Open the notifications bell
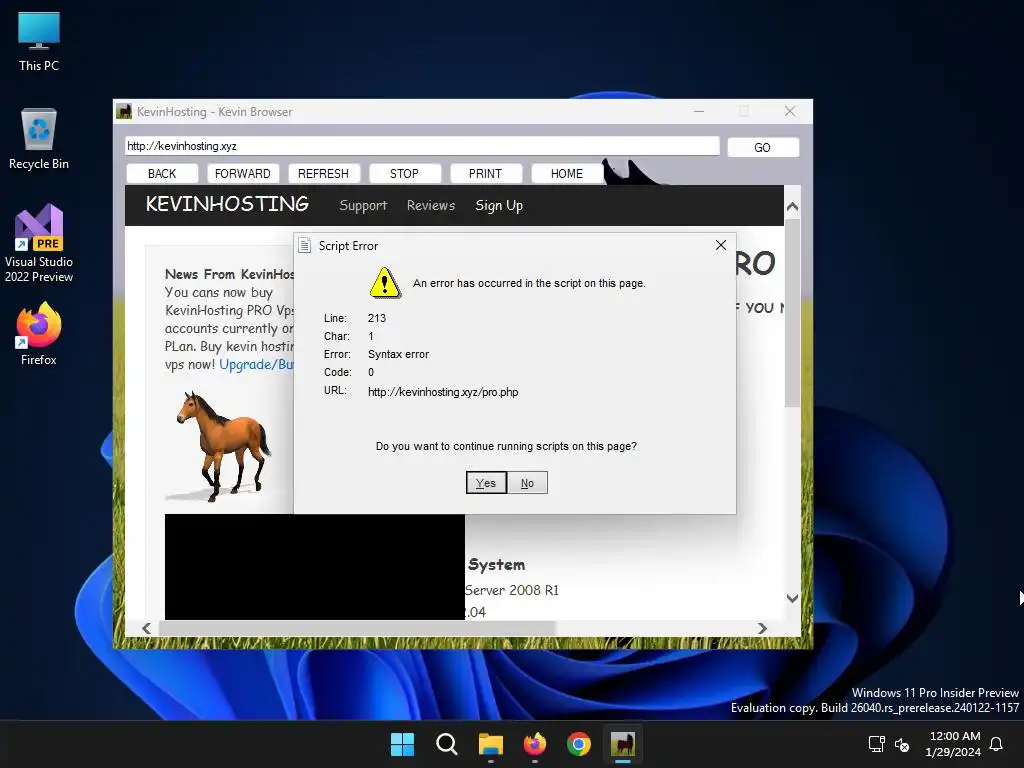Viewport: 1024px width, 768px height. (996, 744)
